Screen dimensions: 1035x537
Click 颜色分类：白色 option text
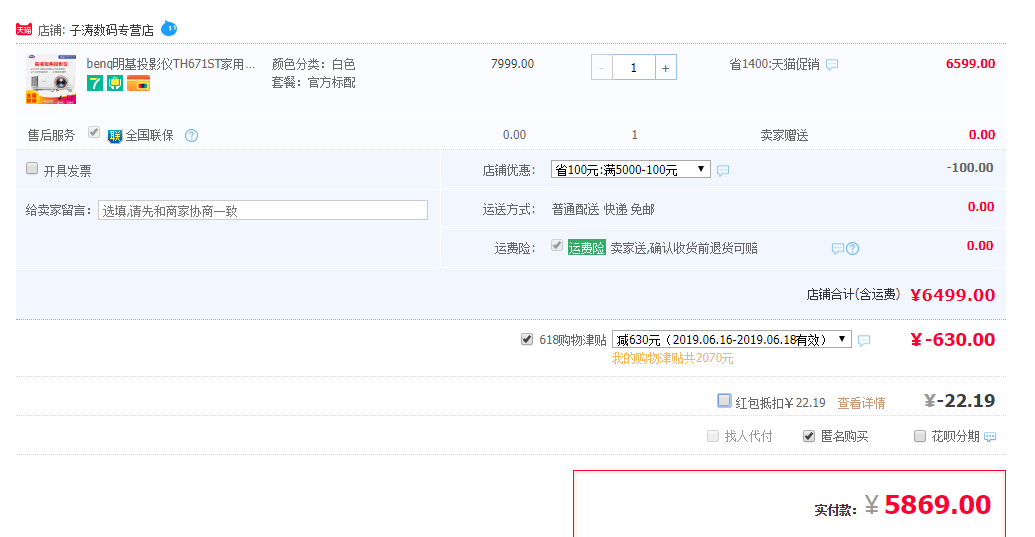[314, 64]
